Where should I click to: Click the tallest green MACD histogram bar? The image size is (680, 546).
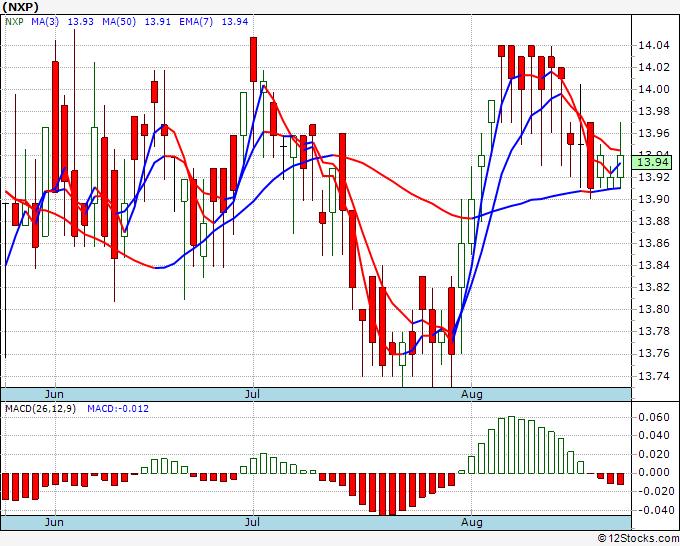(511, 445)
